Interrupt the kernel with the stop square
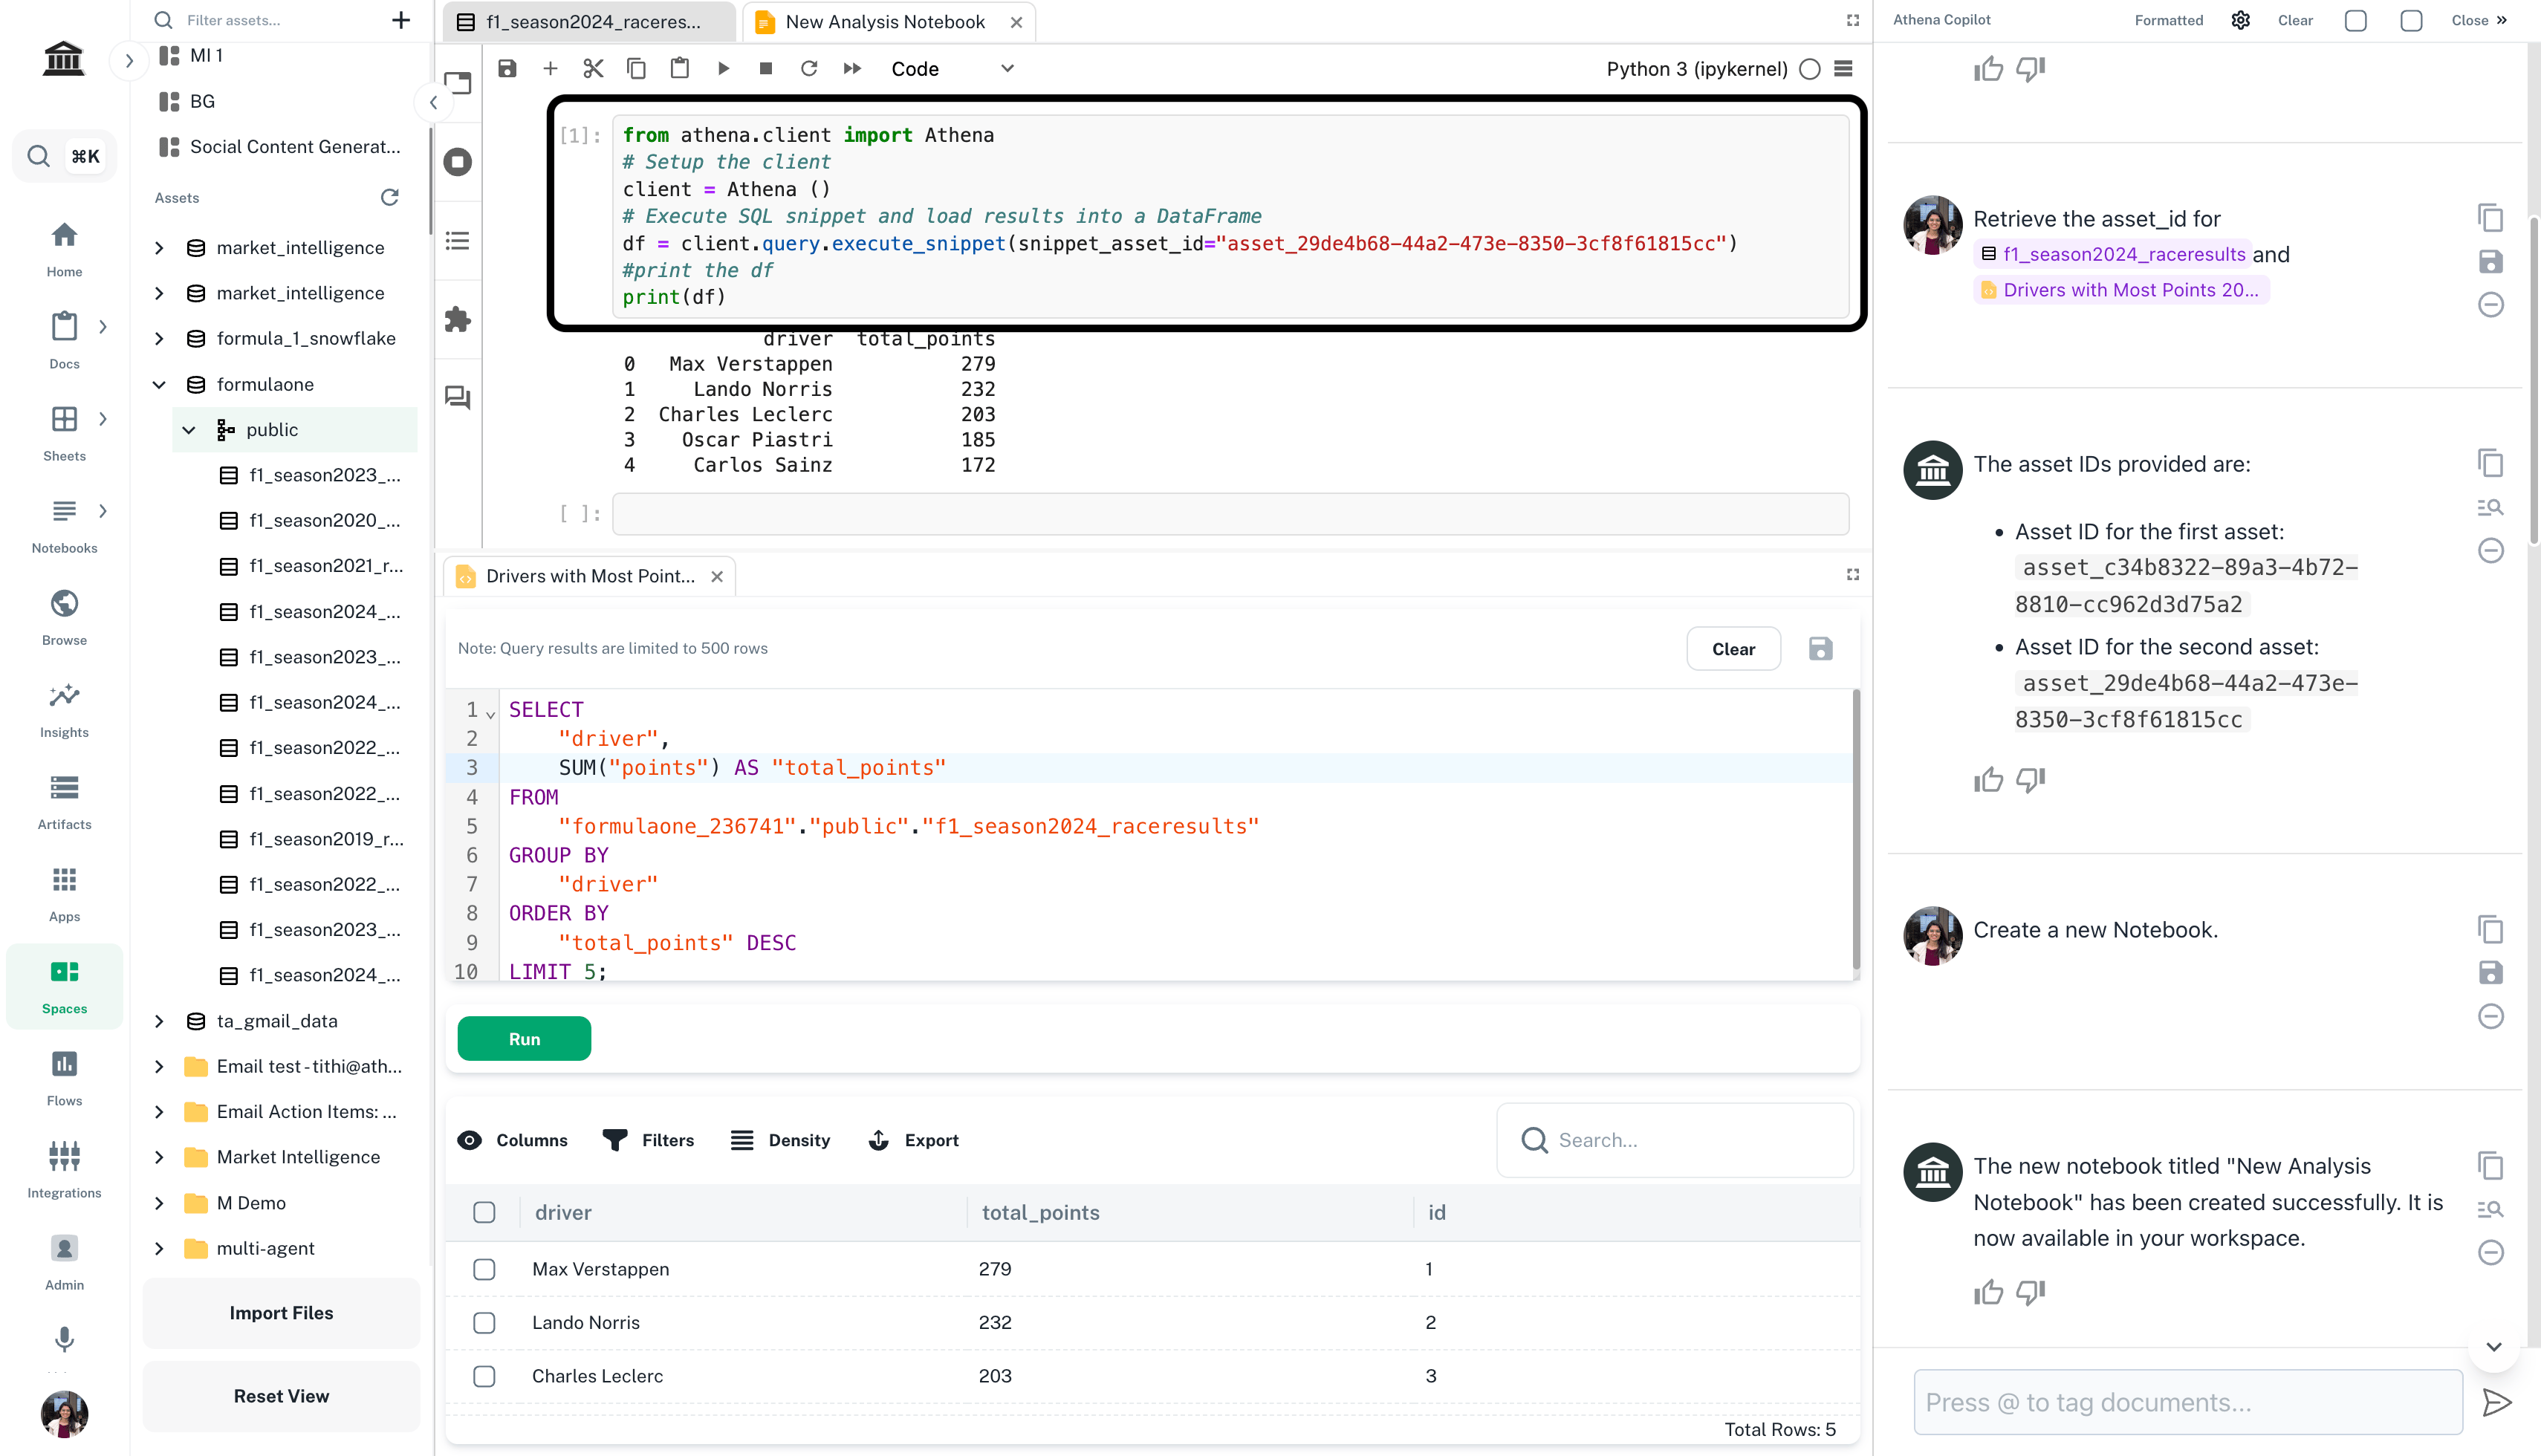The image size is (2541, 1456). pyautogui.click(x=766, y=68)
